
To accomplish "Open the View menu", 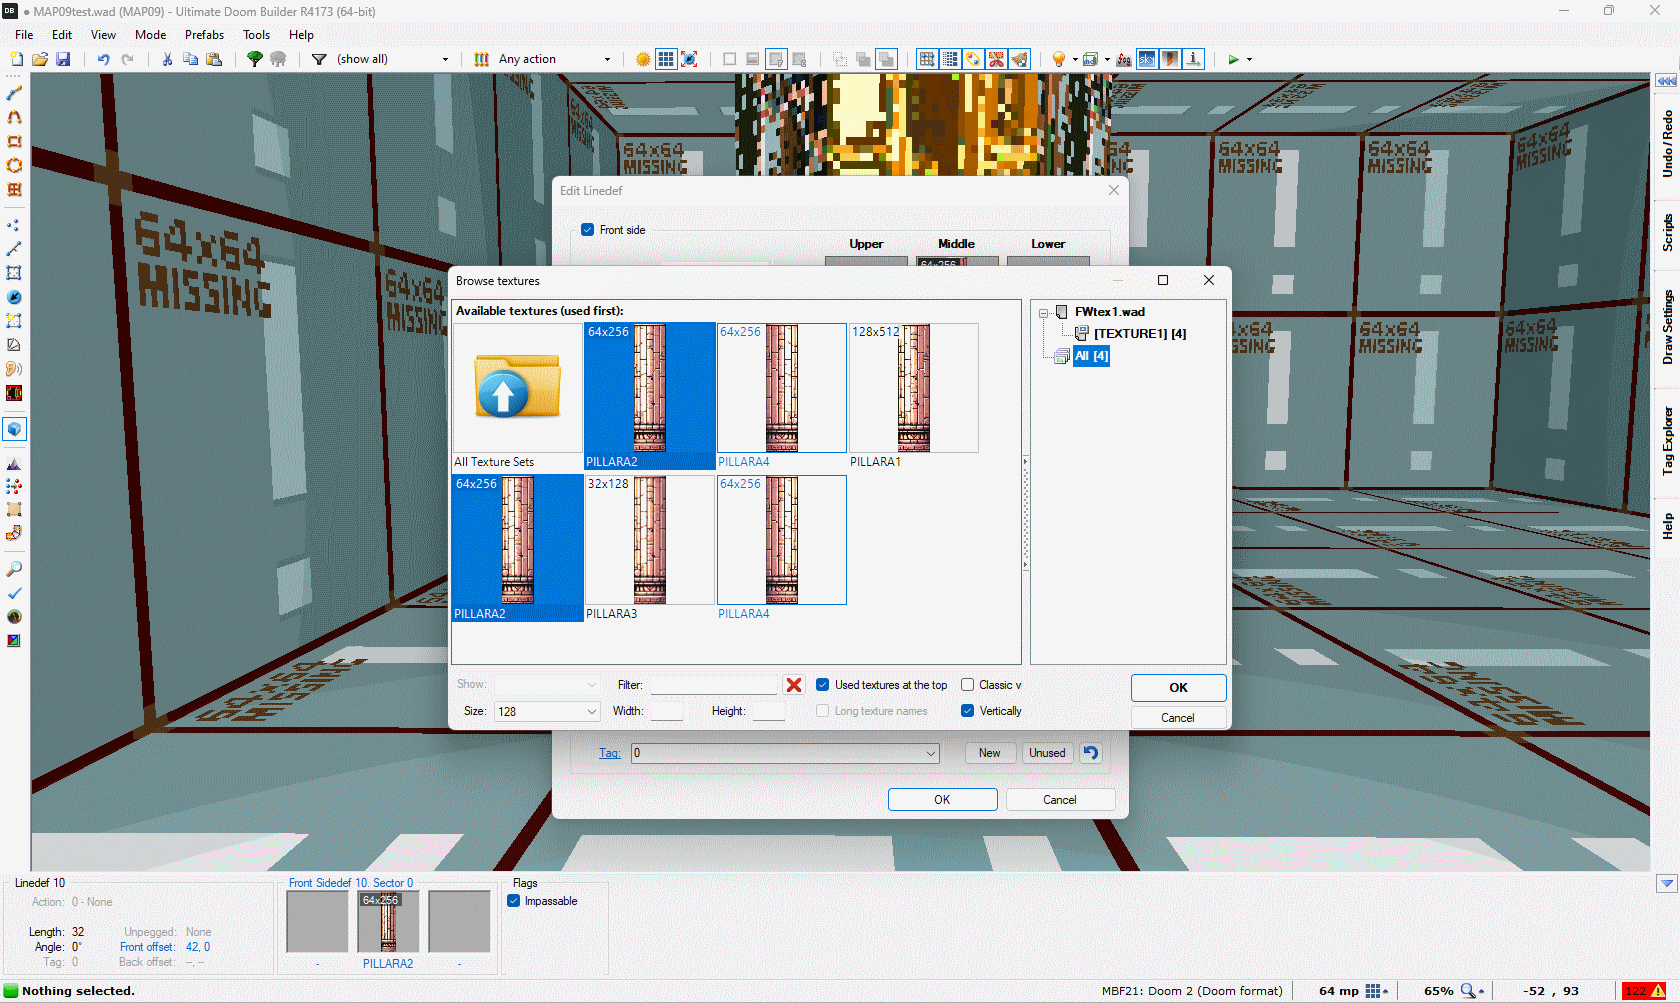I will [104, 35].
